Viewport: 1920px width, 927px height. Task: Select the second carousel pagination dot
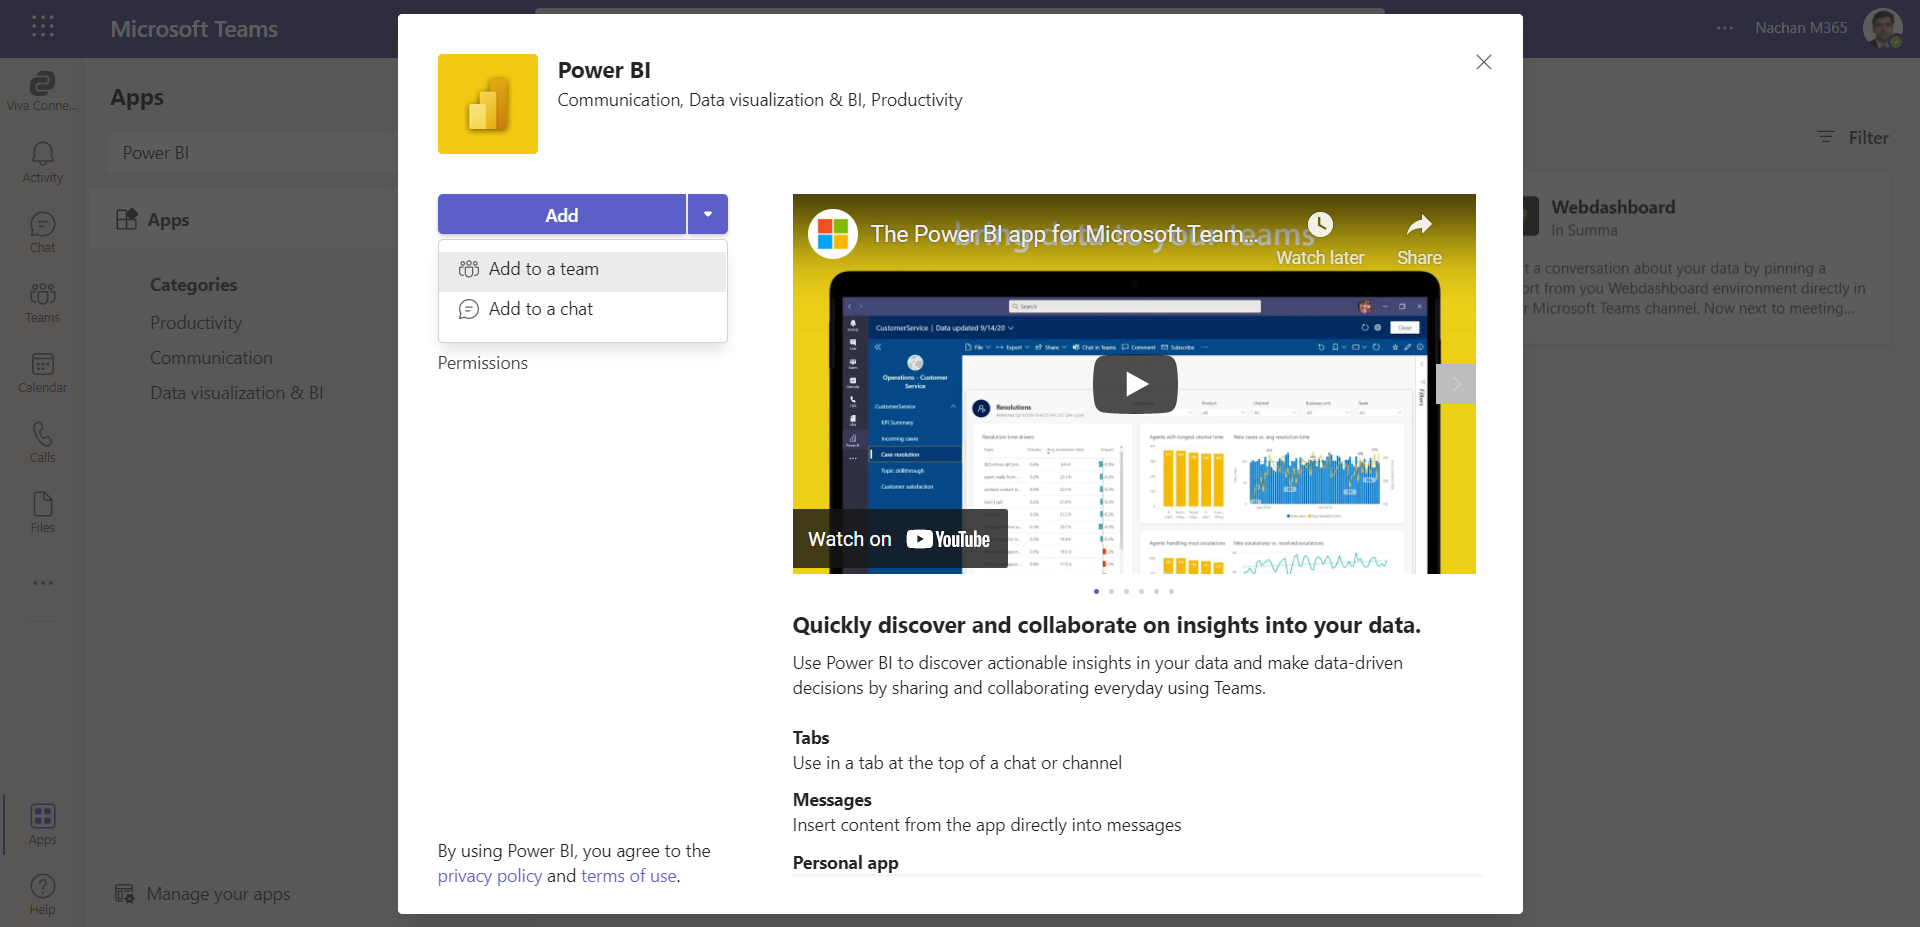pyautogui.click(x=1111, y=592)
